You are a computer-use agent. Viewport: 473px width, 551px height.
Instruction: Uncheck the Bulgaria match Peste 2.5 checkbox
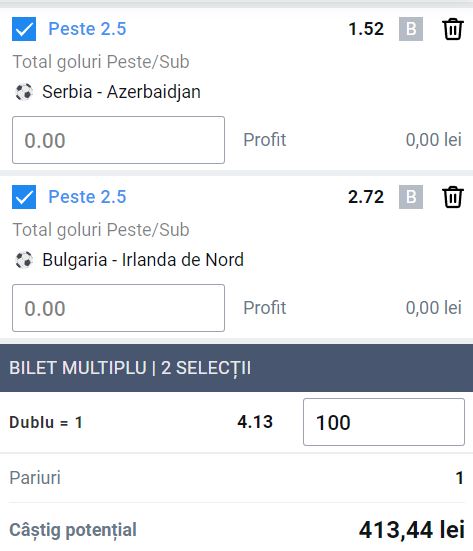pos(24,197)
